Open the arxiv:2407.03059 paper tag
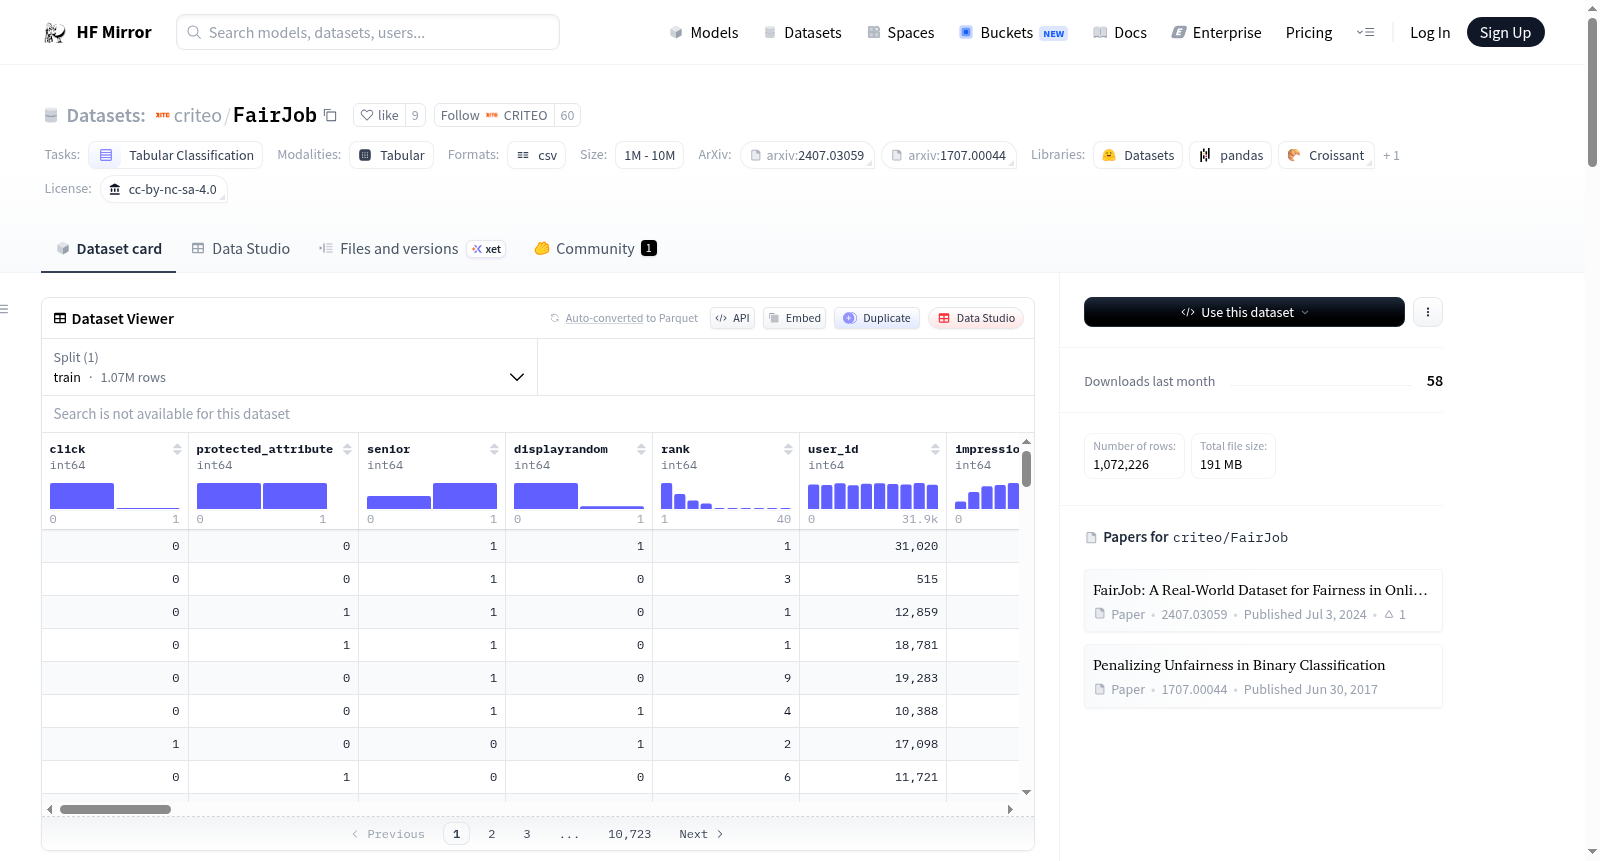Screen dimensions: 1600x861 [x=807, y=155]
